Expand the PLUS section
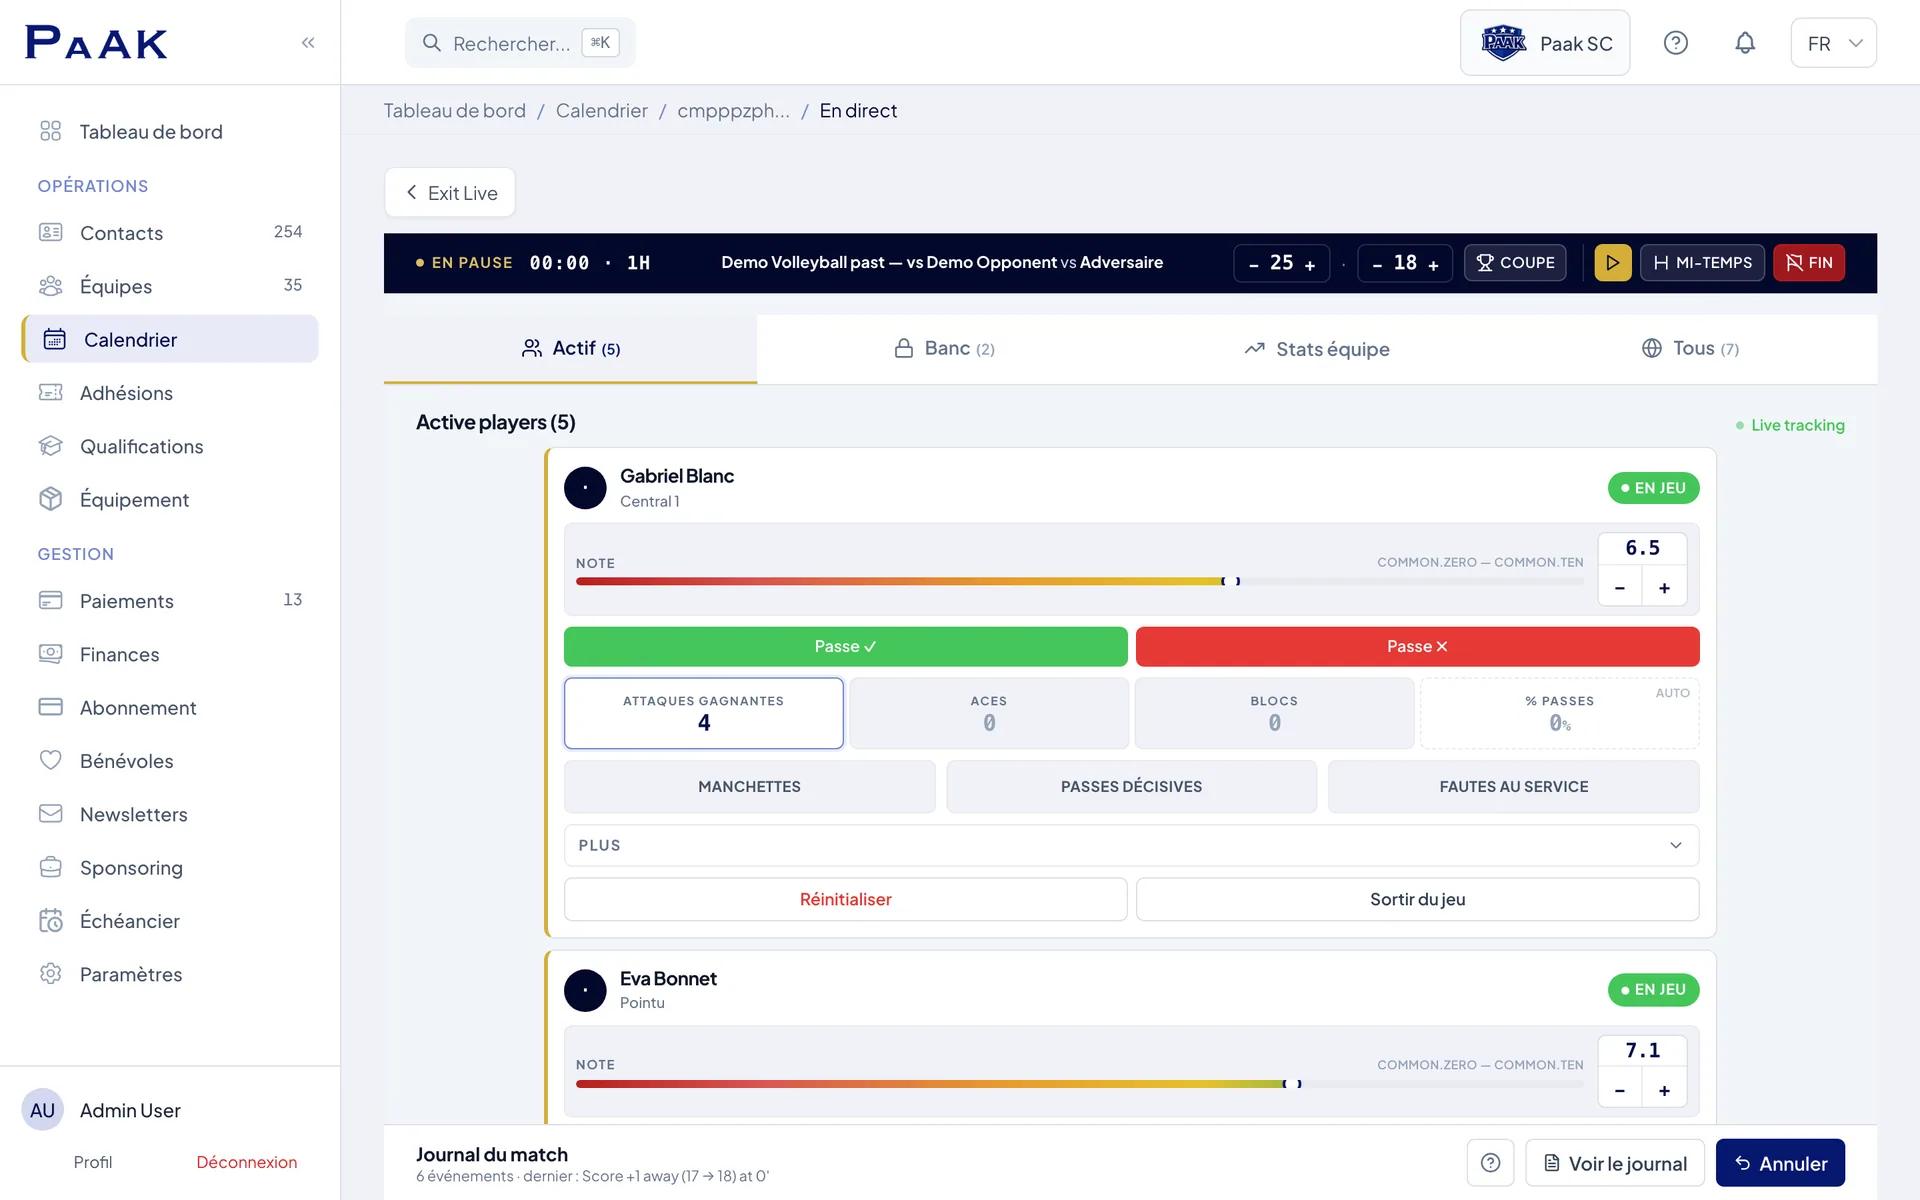Viewport: 1920px width, 1200px height. click(x=1131, y=845)
